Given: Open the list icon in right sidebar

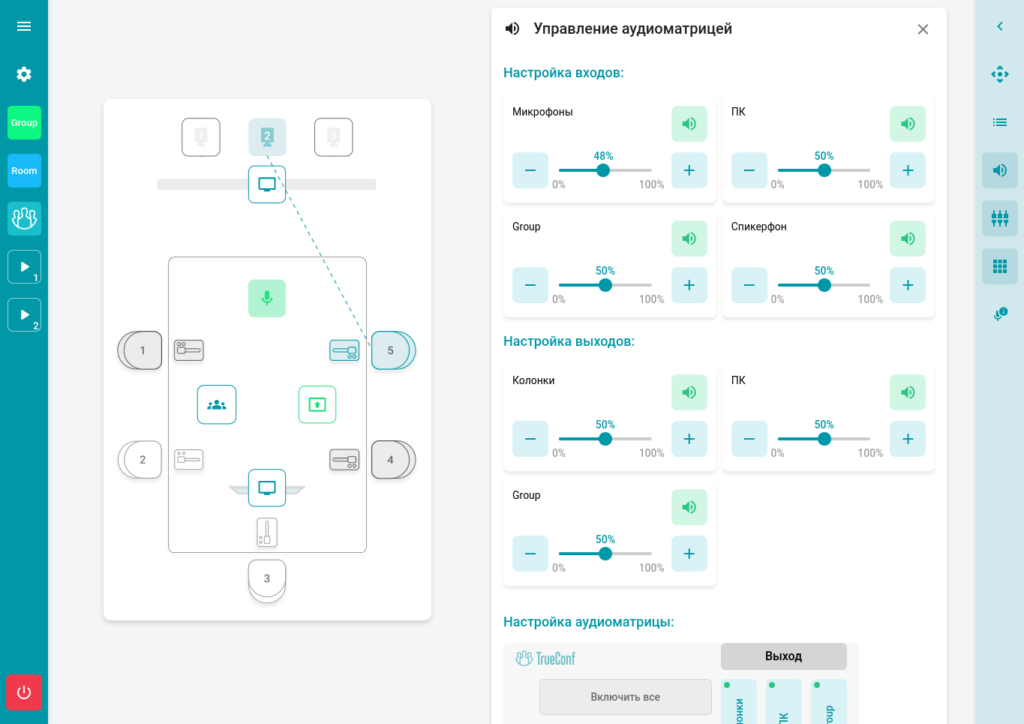Looking at the screenshot, I should click(x=999, y=122).
